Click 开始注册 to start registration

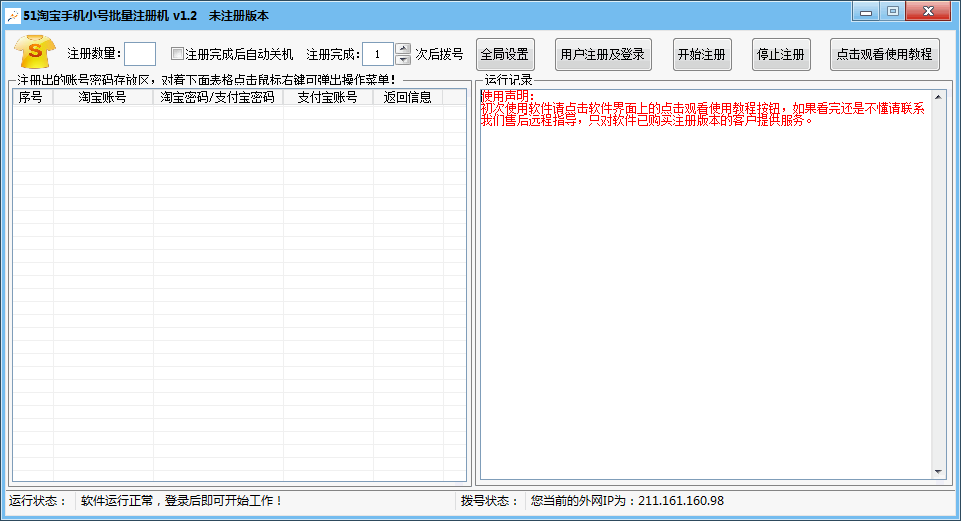(x=702, y=55)
